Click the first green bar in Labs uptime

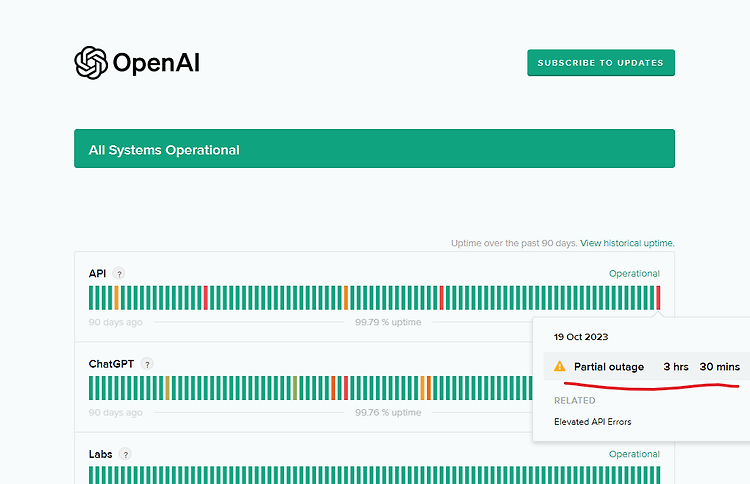pyautogui.click(x=91, y=475)
